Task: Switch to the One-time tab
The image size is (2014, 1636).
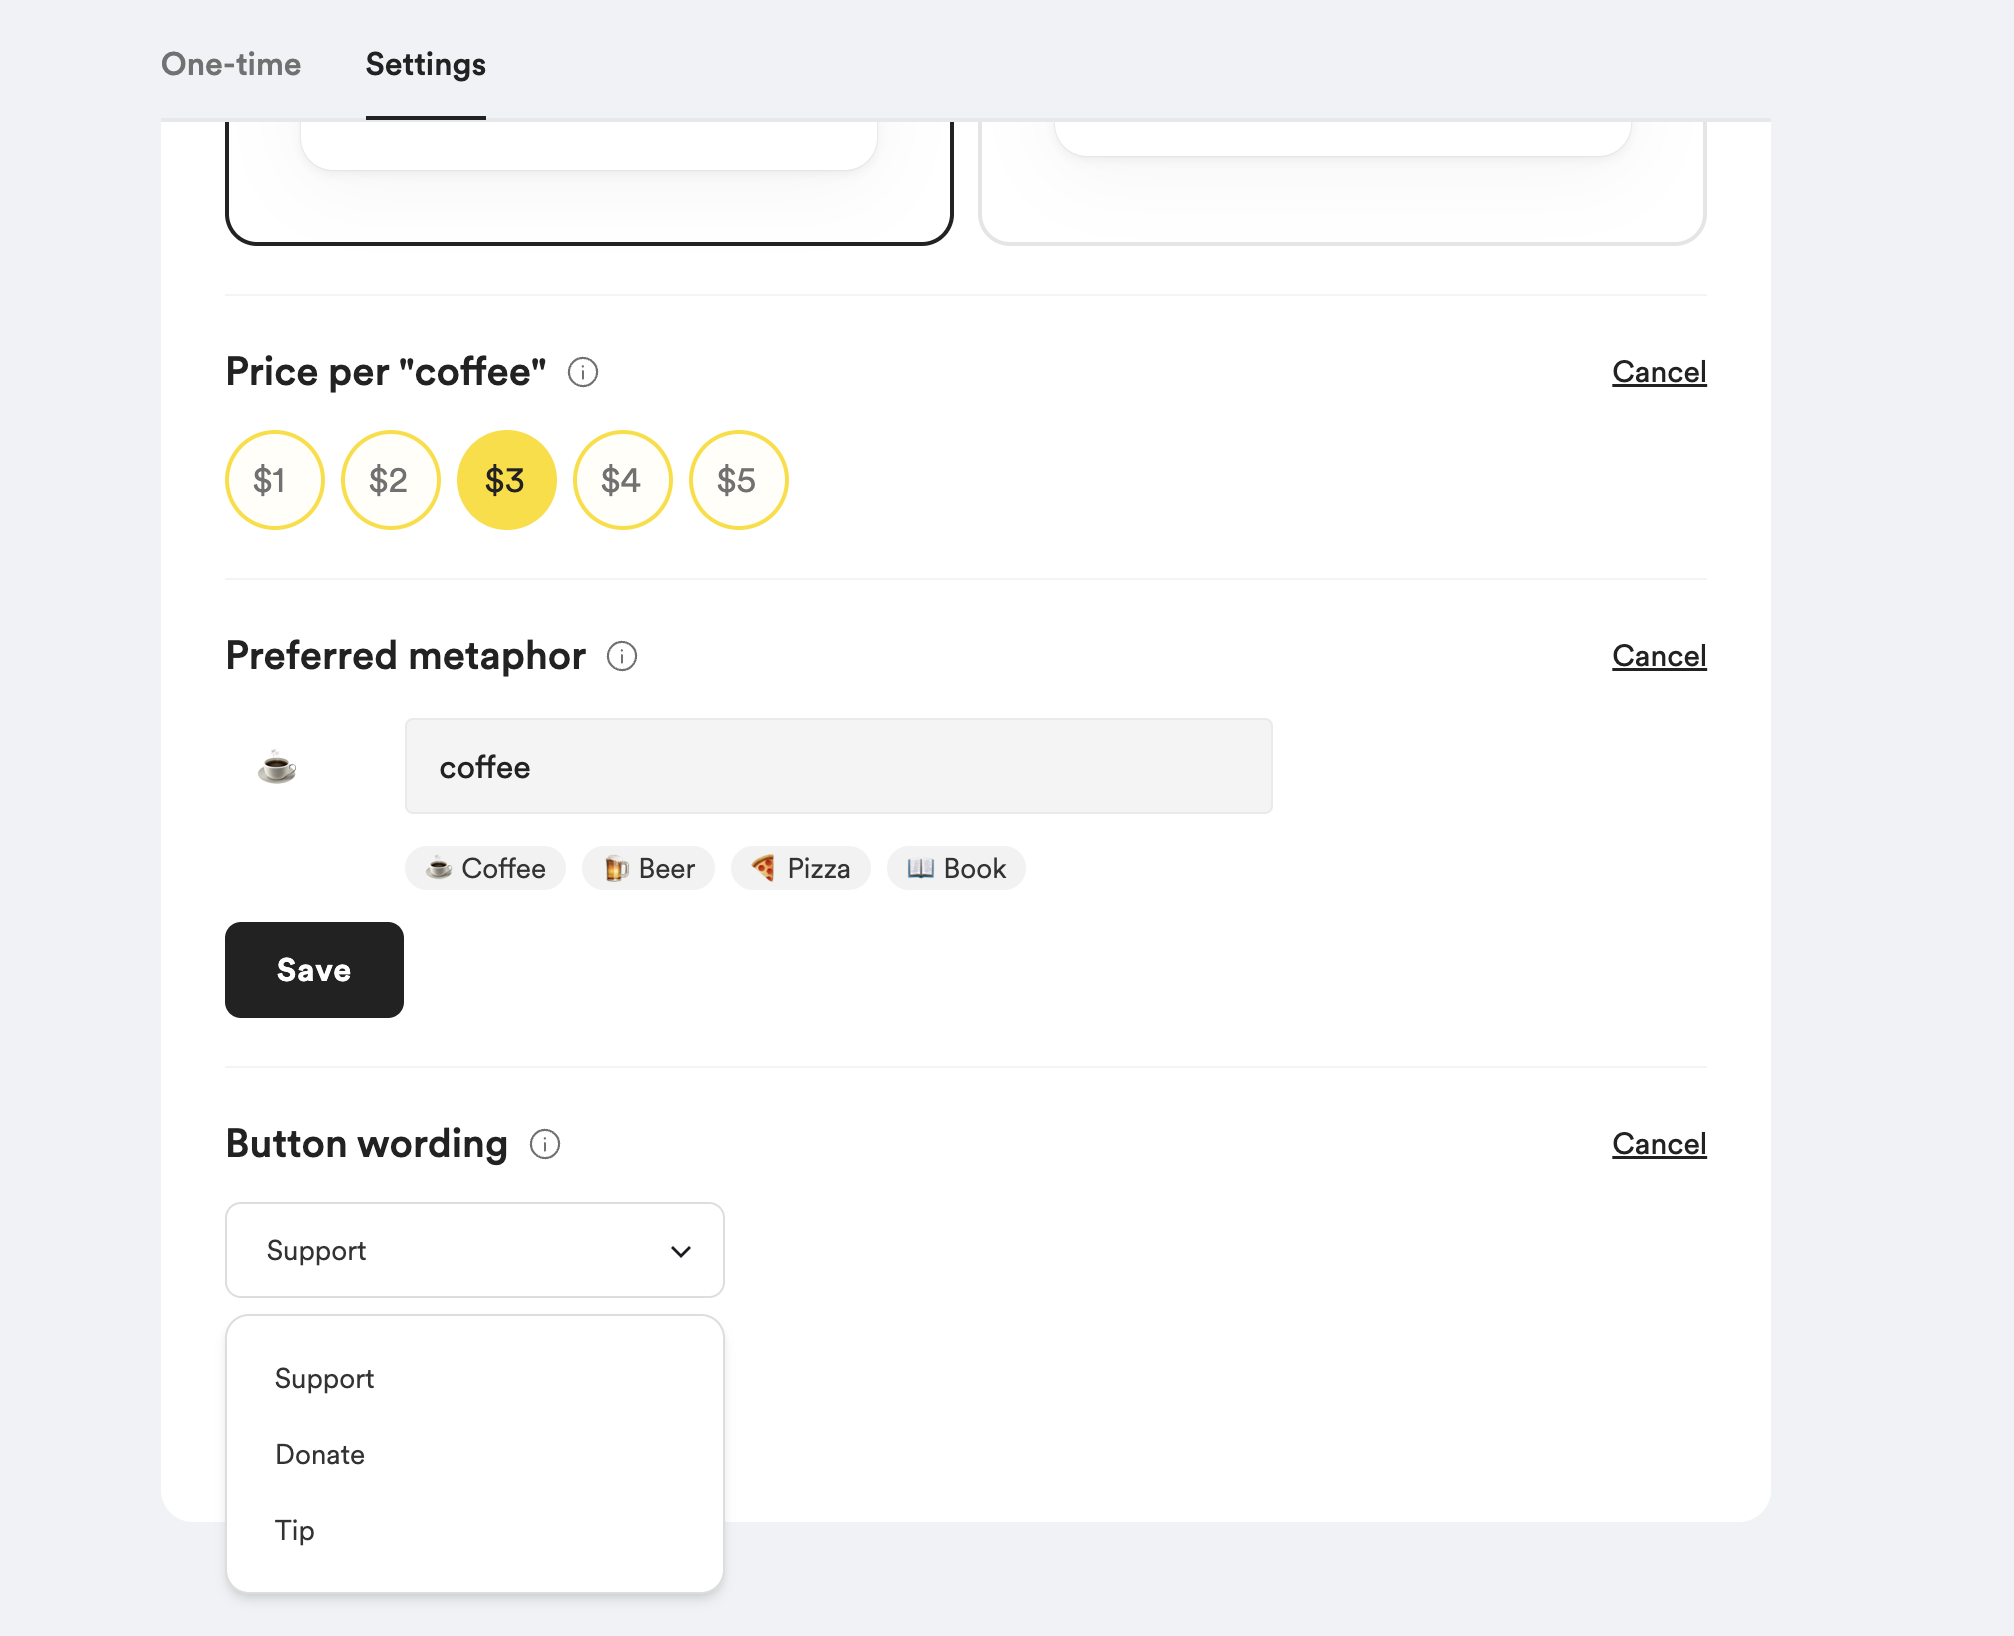Action: (231, 64)
